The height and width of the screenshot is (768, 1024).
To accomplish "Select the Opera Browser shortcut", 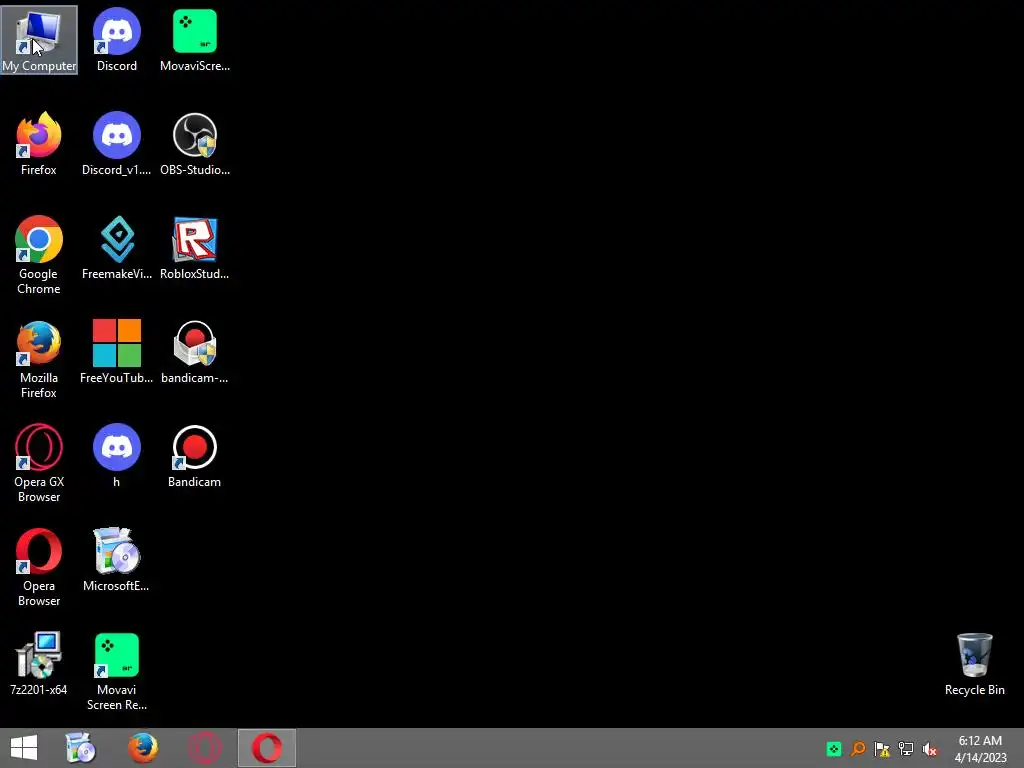I will (x=39, y=567).
